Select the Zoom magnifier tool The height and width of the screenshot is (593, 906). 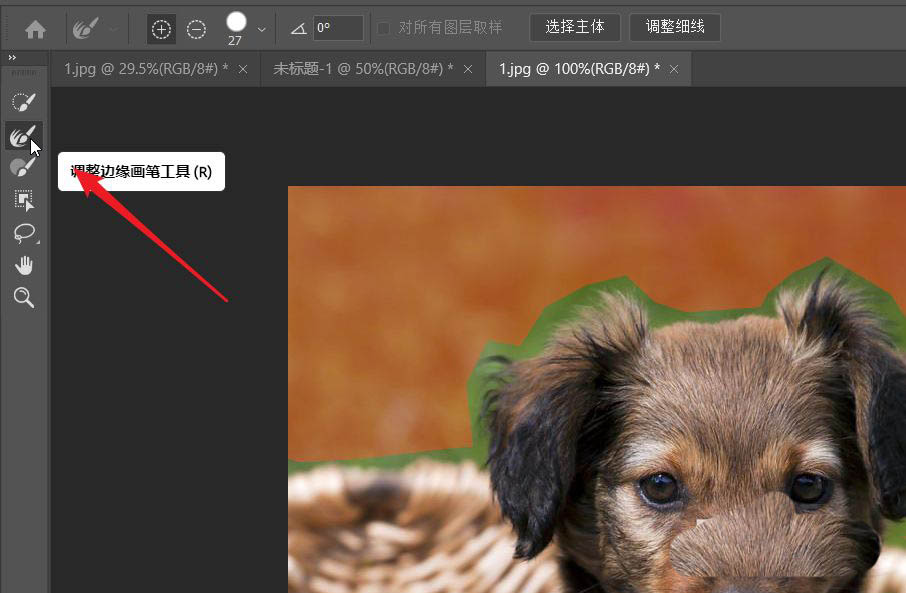[x=24, y=298]
